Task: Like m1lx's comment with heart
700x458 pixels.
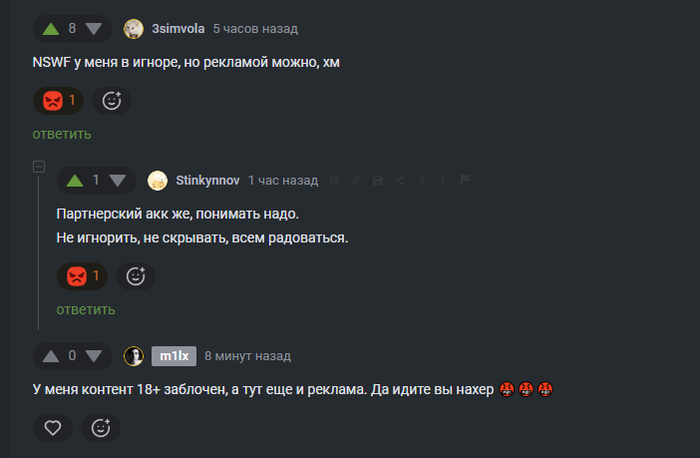Action: coord(53,428)
